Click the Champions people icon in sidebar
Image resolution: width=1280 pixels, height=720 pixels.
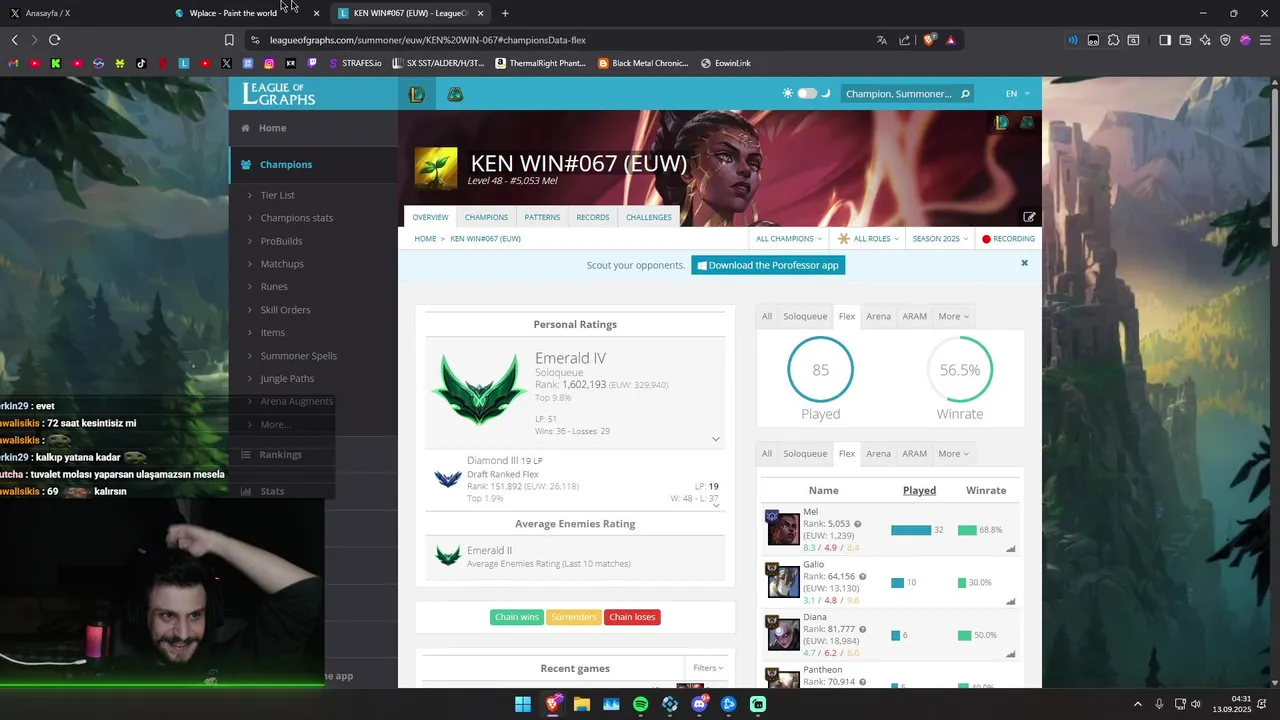click(245, 164)
